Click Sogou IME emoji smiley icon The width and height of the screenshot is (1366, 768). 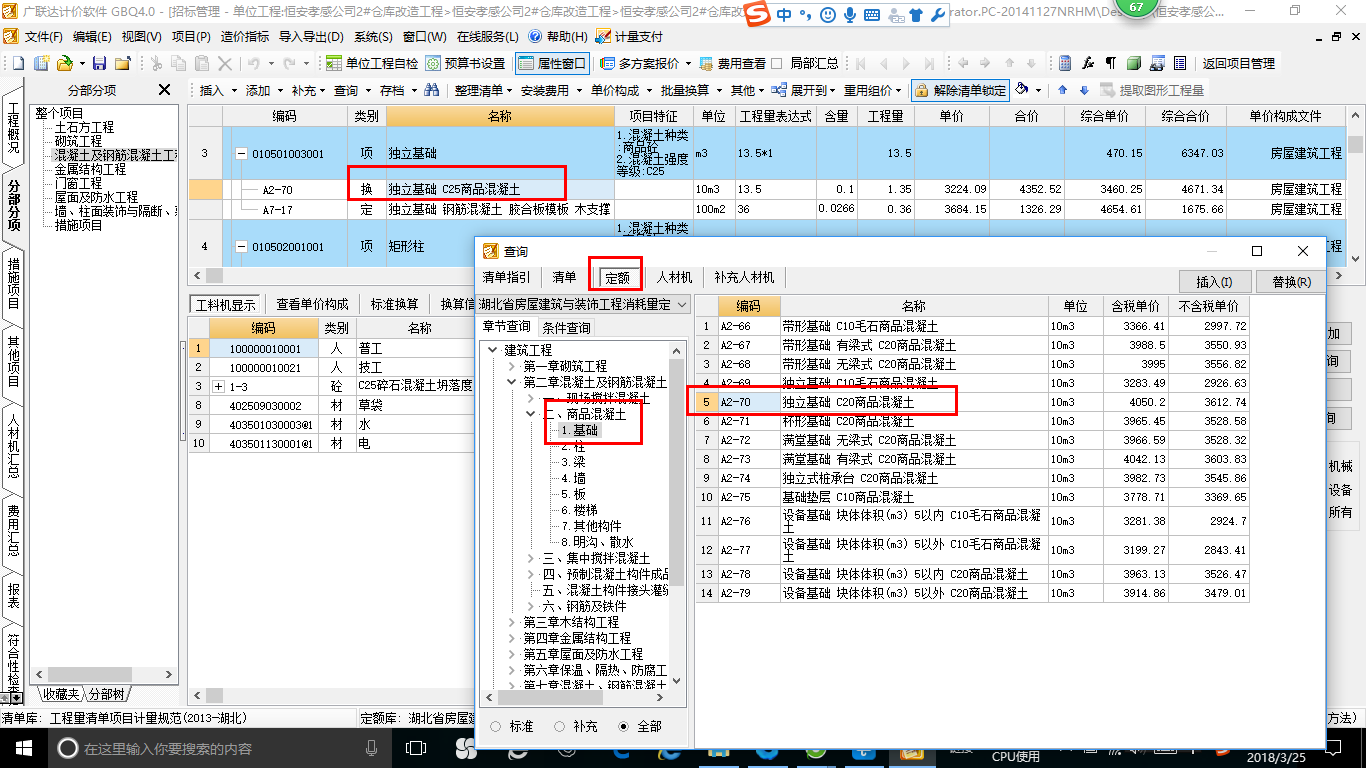click(827, 15)
